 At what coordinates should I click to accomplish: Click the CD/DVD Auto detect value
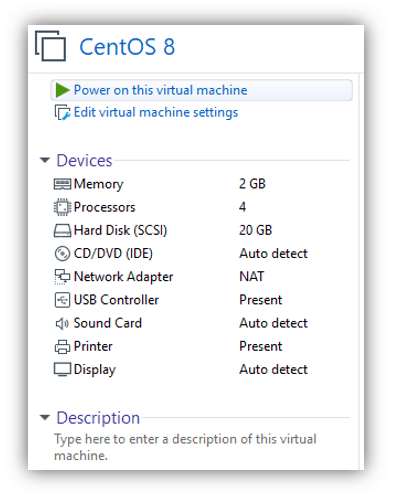pyautogui.click(x=273, y=254)
